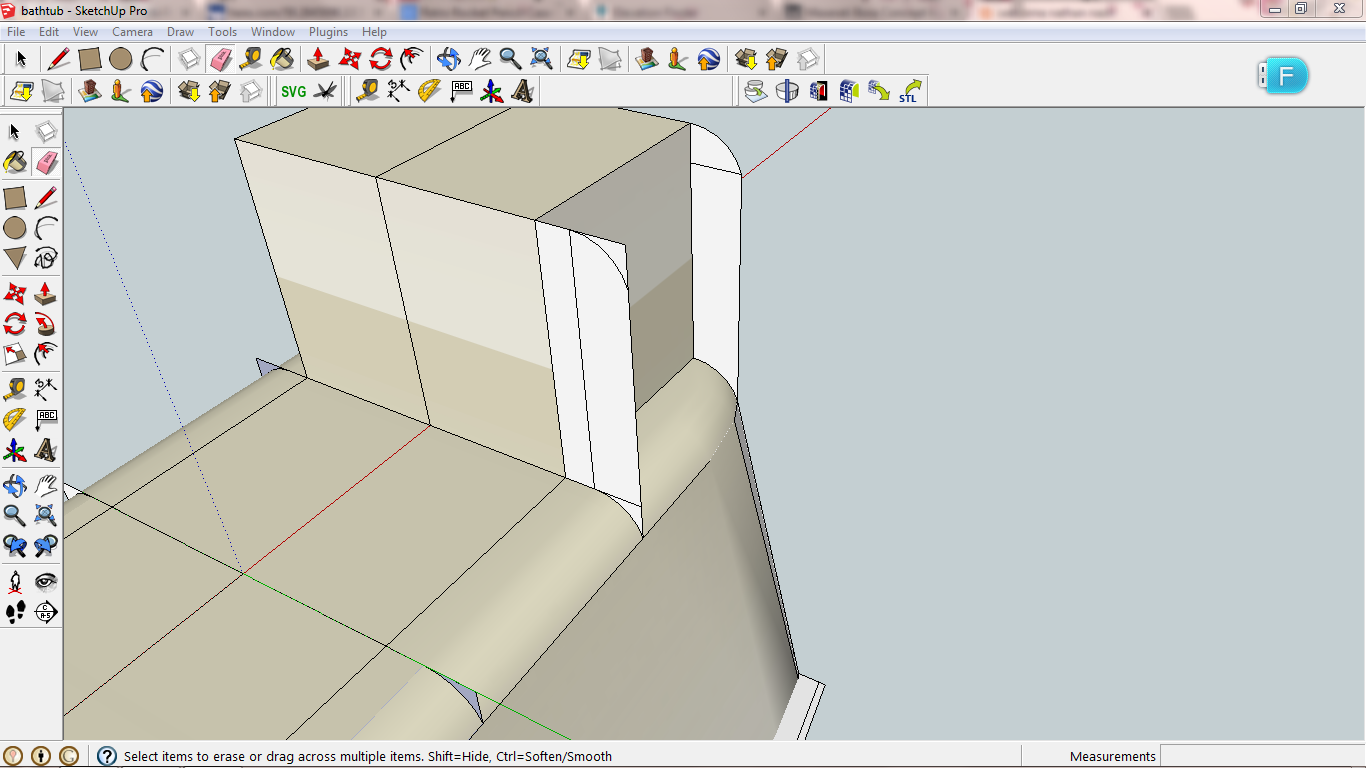Pick the Rotate tool in left toolbar
This screenshot has height=768, width=1366.
pos(15,324)
